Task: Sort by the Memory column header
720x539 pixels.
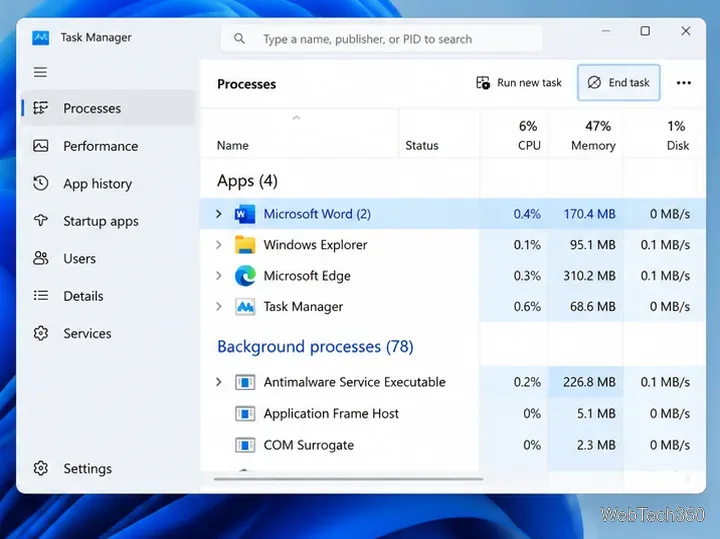Action: pyautogui.click(x=593, y=146)
